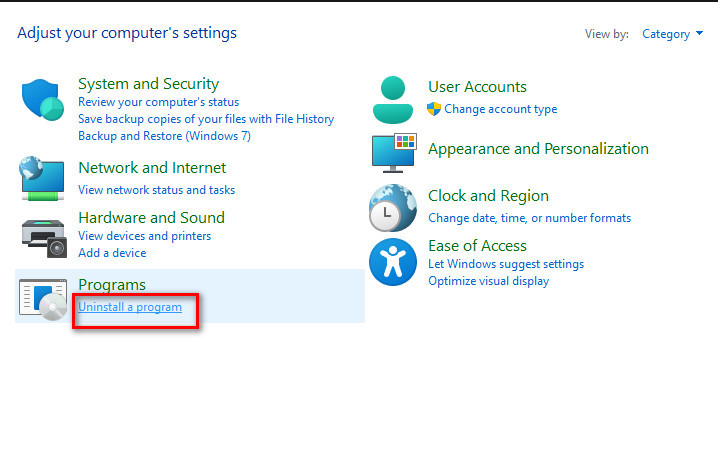Select Optimize visual display link
The width and height of the screenshot is (718, 470).
tap(489, 281)
